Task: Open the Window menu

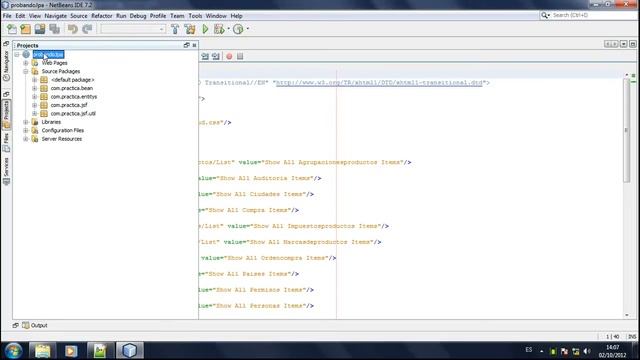Action: pos(216,16)
